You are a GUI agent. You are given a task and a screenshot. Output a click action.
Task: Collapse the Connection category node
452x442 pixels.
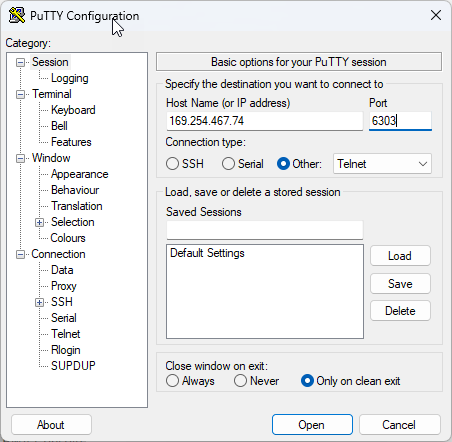[x=21, y=254]
